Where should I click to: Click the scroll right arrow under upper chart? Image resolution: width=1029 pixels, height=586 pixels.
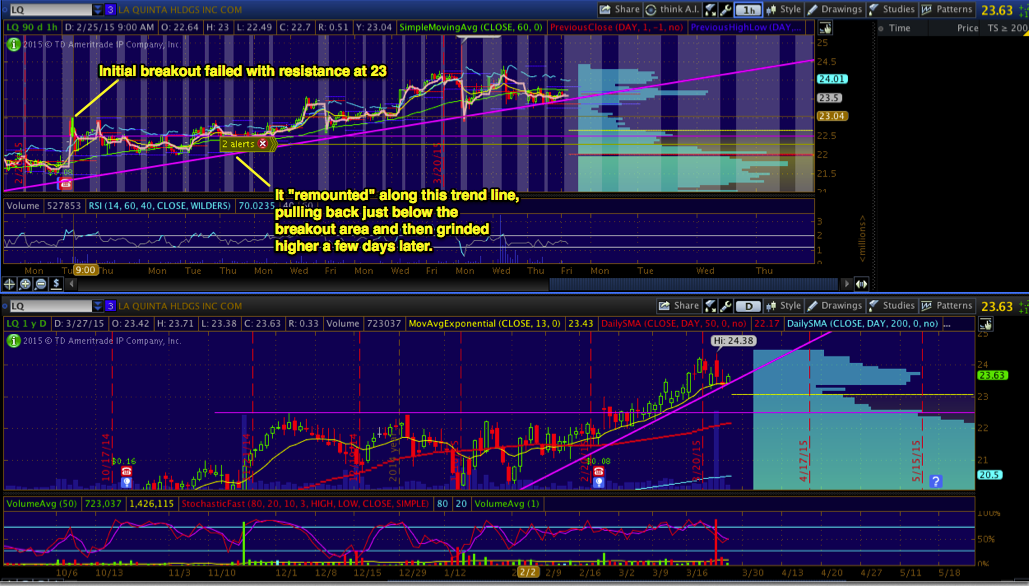click(x=847, y=284)
